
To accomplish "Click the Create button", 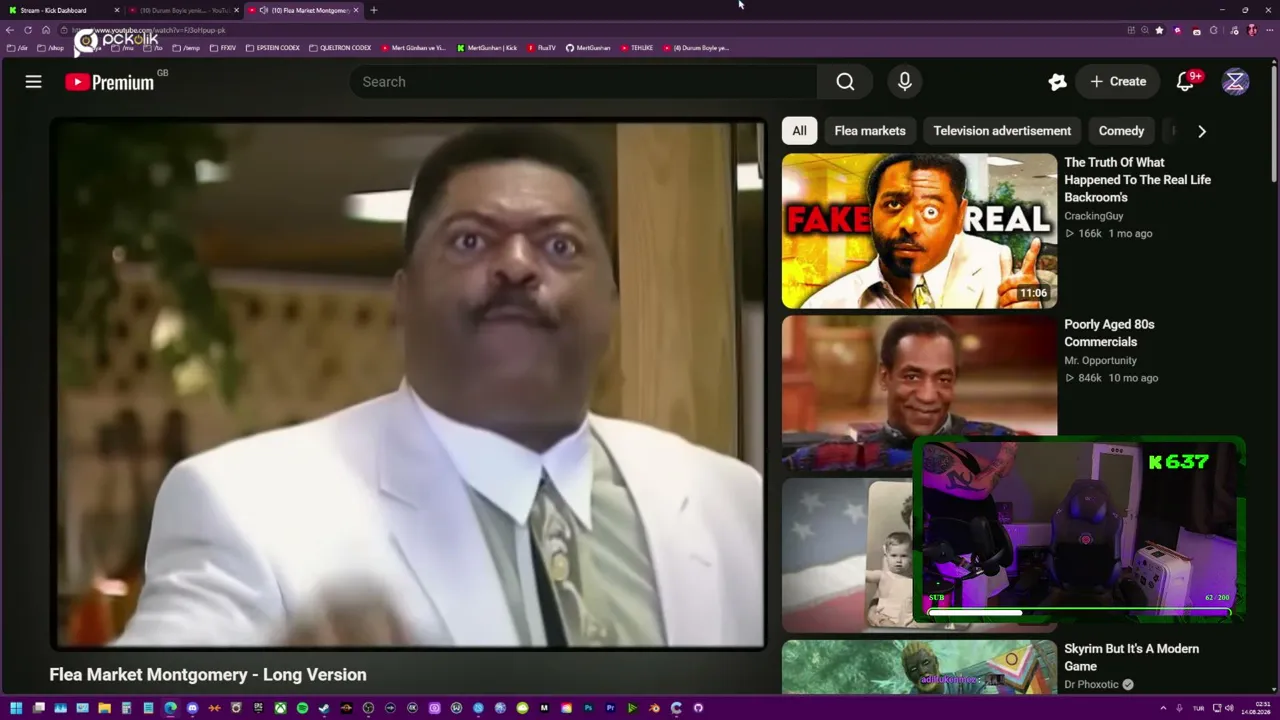I will (1118, 82).
